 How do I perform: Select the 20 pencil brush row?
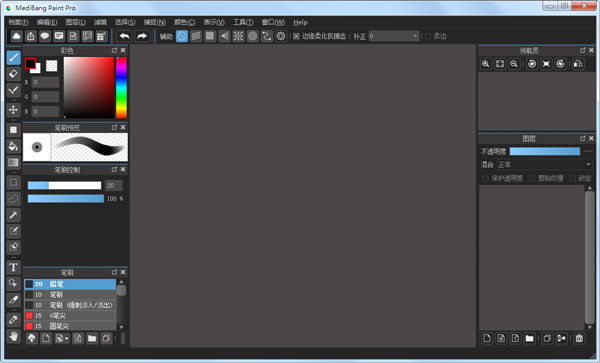tap(70, 284)
